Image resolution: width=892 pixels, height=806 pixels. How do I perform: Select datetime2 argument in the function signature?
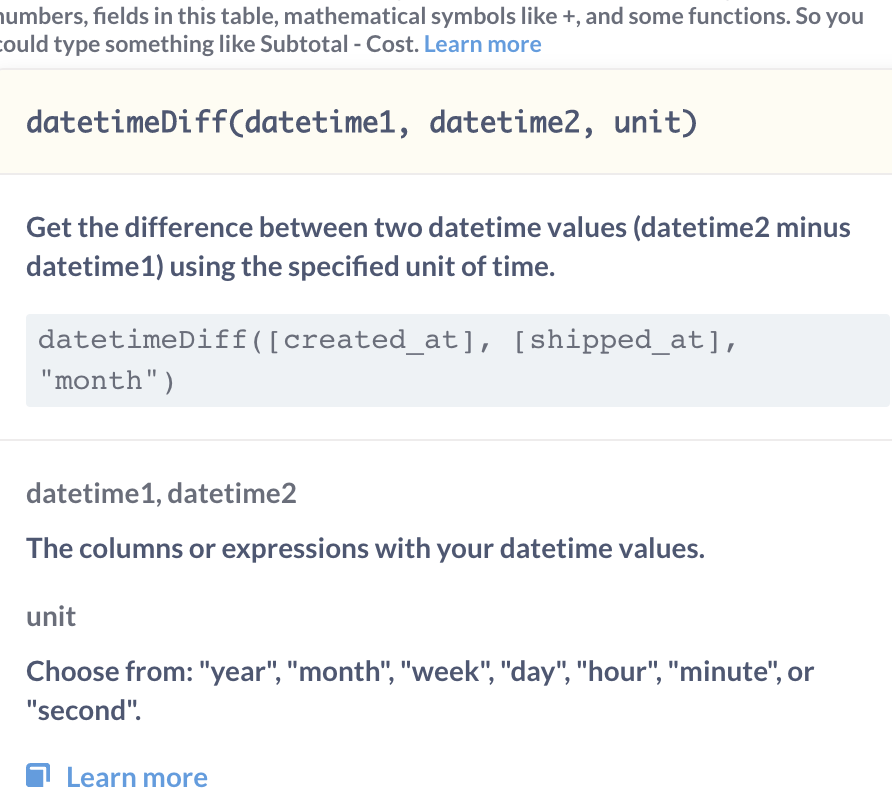pyautogui.click(x=511, y=123)
